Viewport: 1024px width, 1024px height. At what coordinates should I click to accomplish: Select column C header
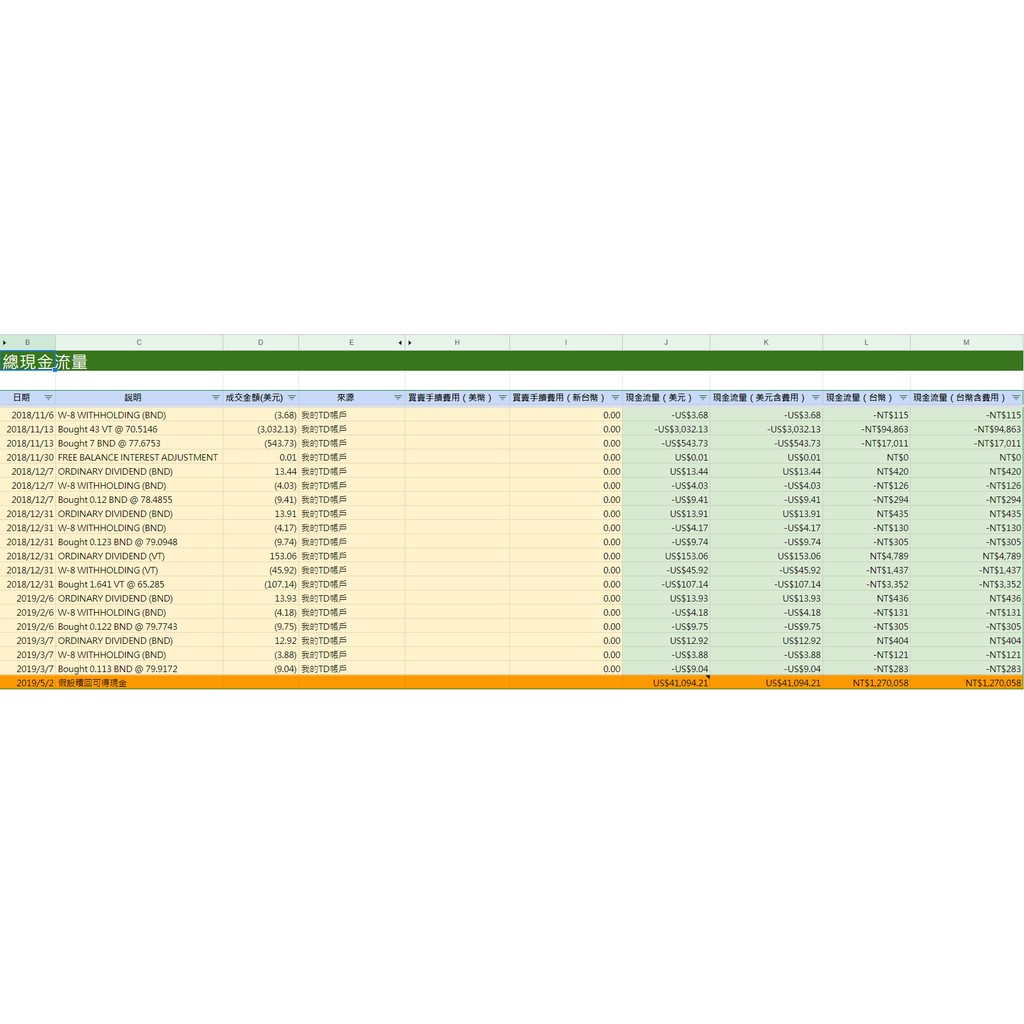[139, 343]
